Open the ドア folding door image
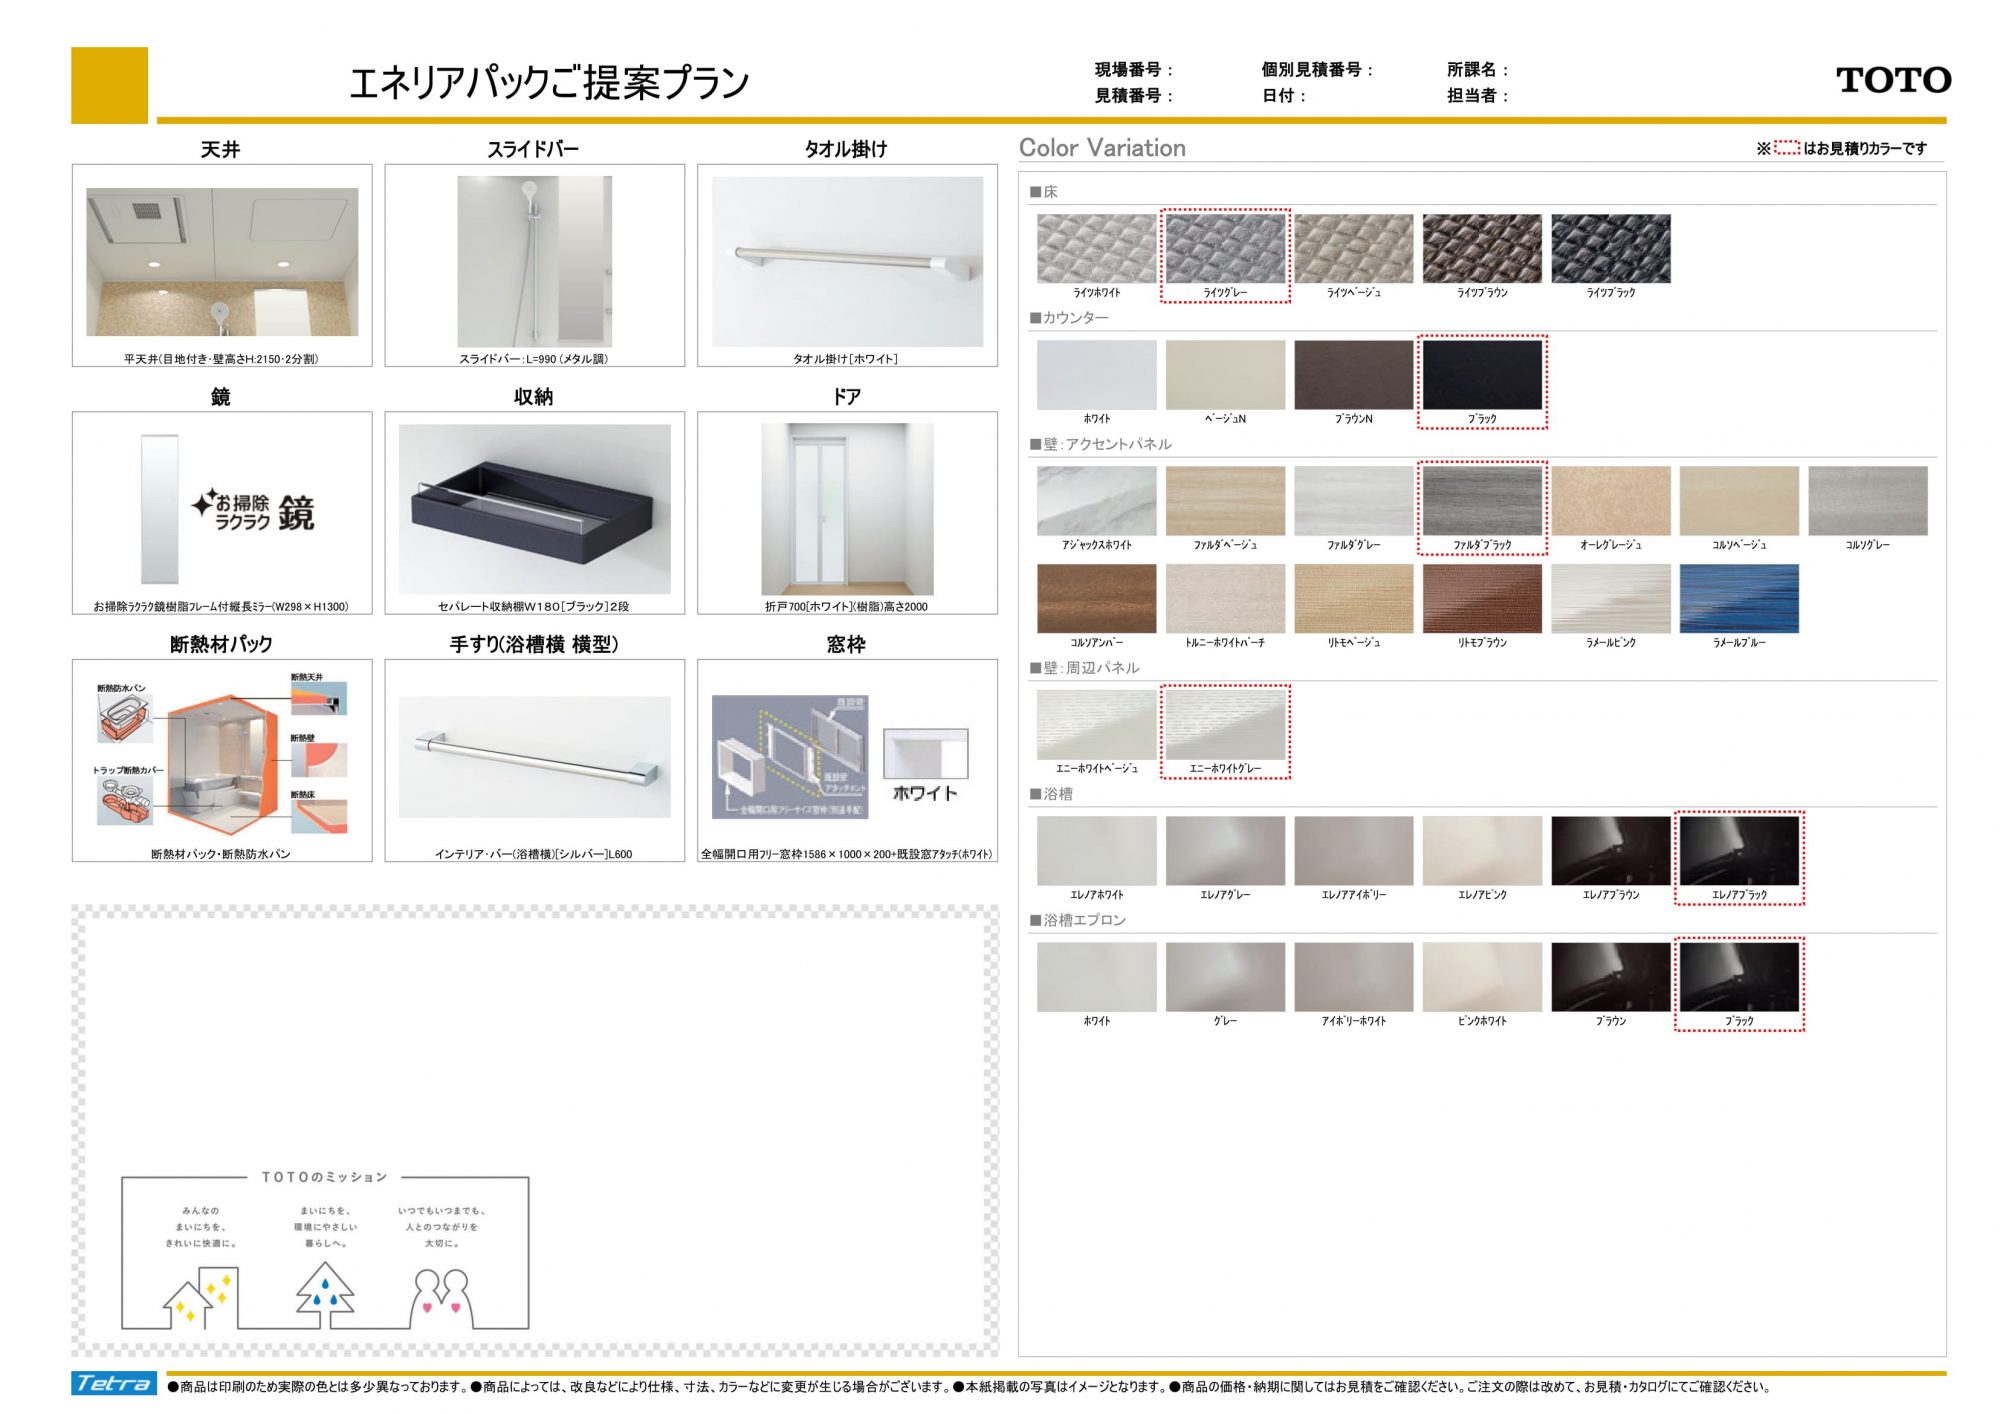 pyautogui.click(x=847, y=509)
